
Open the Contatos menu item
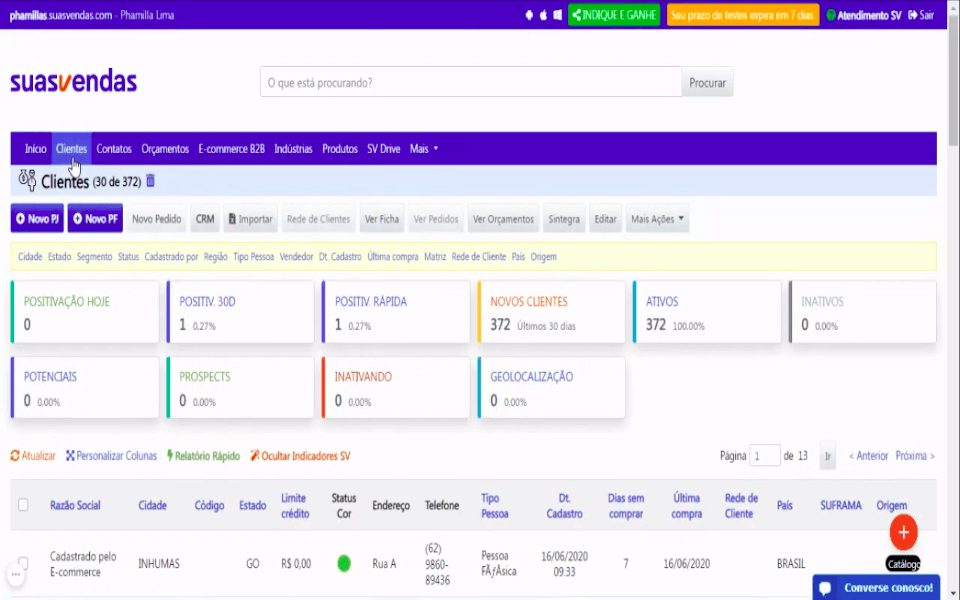pos(114,149)
